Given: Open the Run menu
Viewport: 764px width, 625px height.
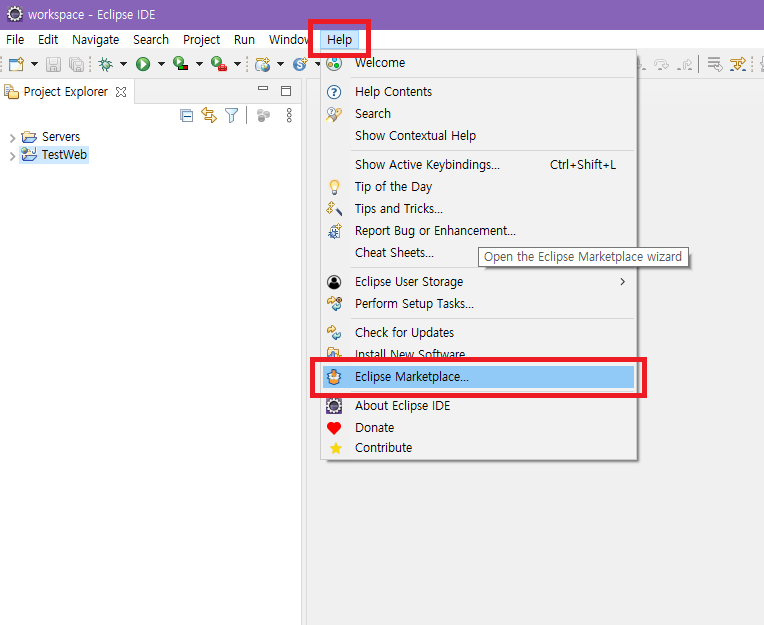Looking at the screenshot, I should (244, 39).
